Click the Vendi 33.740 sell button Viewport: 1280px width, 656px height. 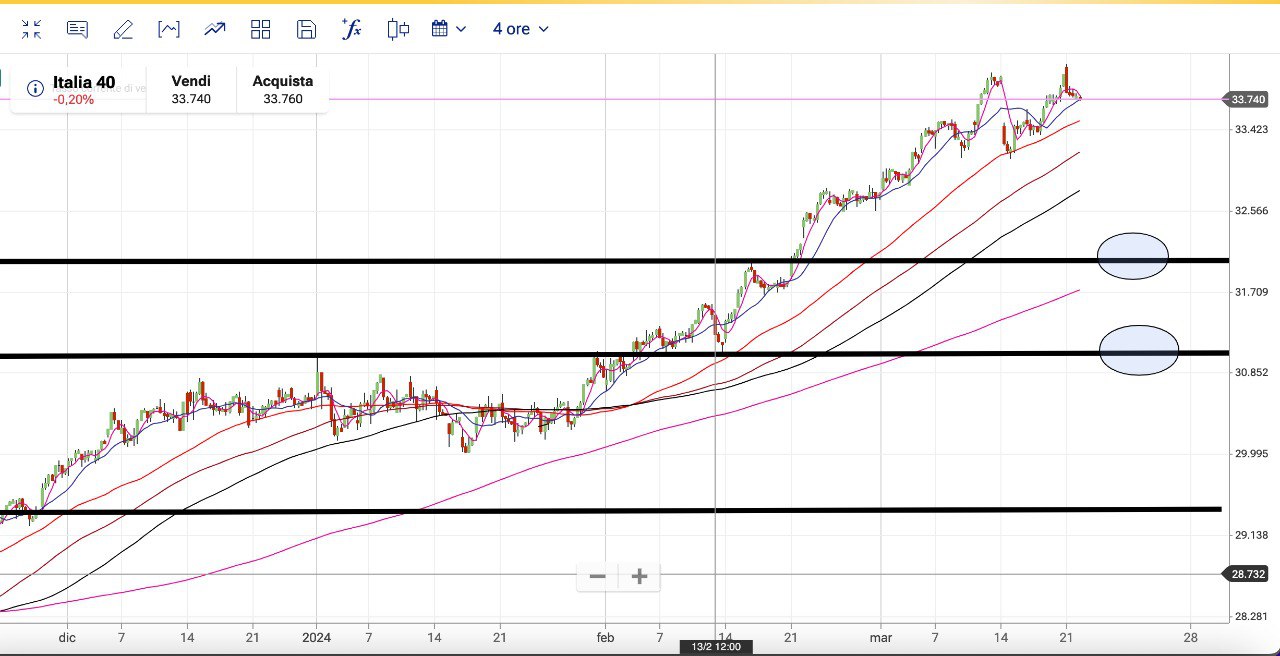pyautogui.click(x=191, y=89)
